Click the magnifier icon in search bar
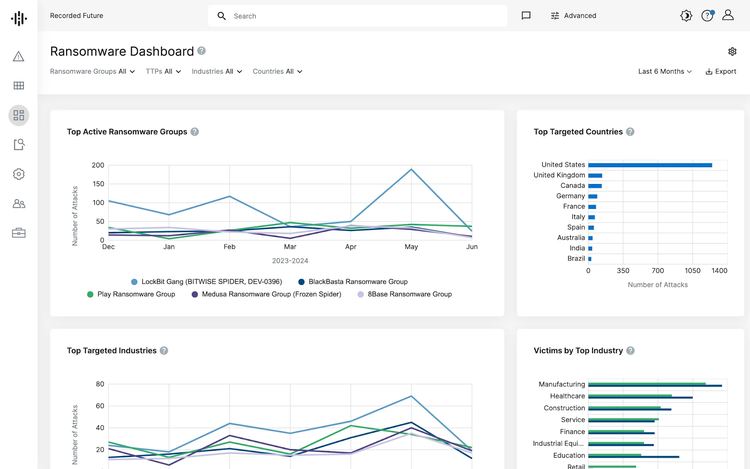The width and height of the screenshot is (750, 469). pos(221,16)
